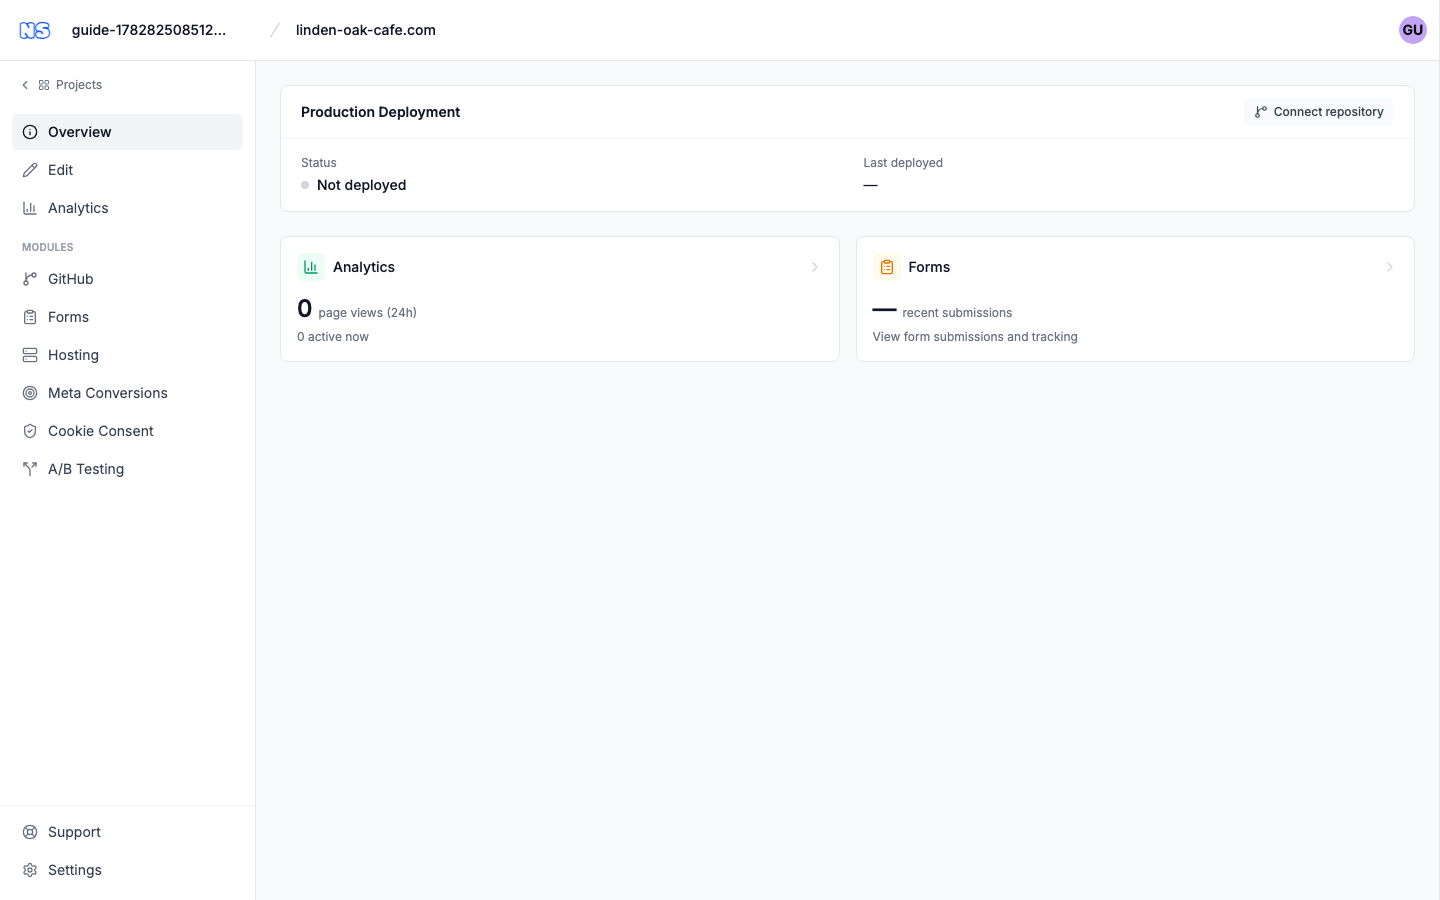Image resolution: width=1440 pixels, height=900 pixels.
Task: Expand the Analytics card chevron
Action: [x=815, y=267]
